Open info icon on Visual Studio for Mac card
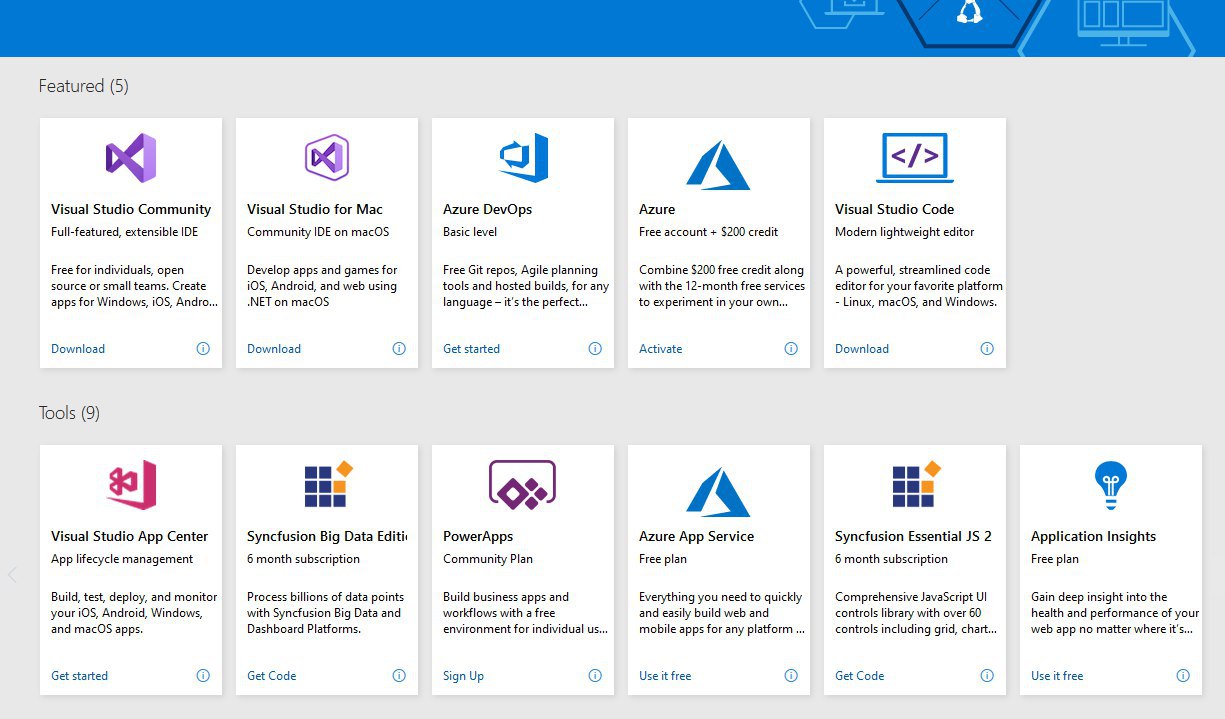1225x719 pixels. [399, 349]
